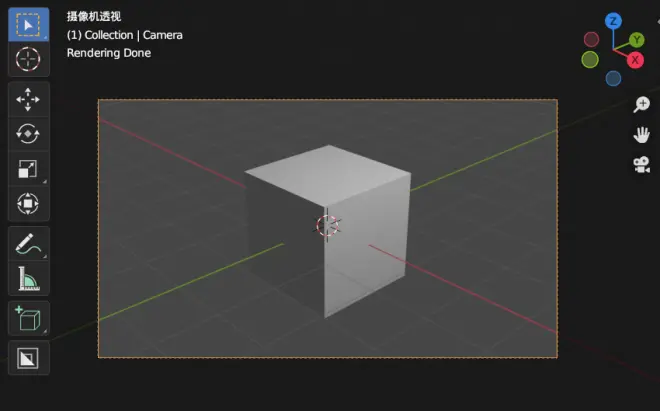Pick the Measure ruler tool
The height and width of the screenshot is (411, 660).
[28, 278]
